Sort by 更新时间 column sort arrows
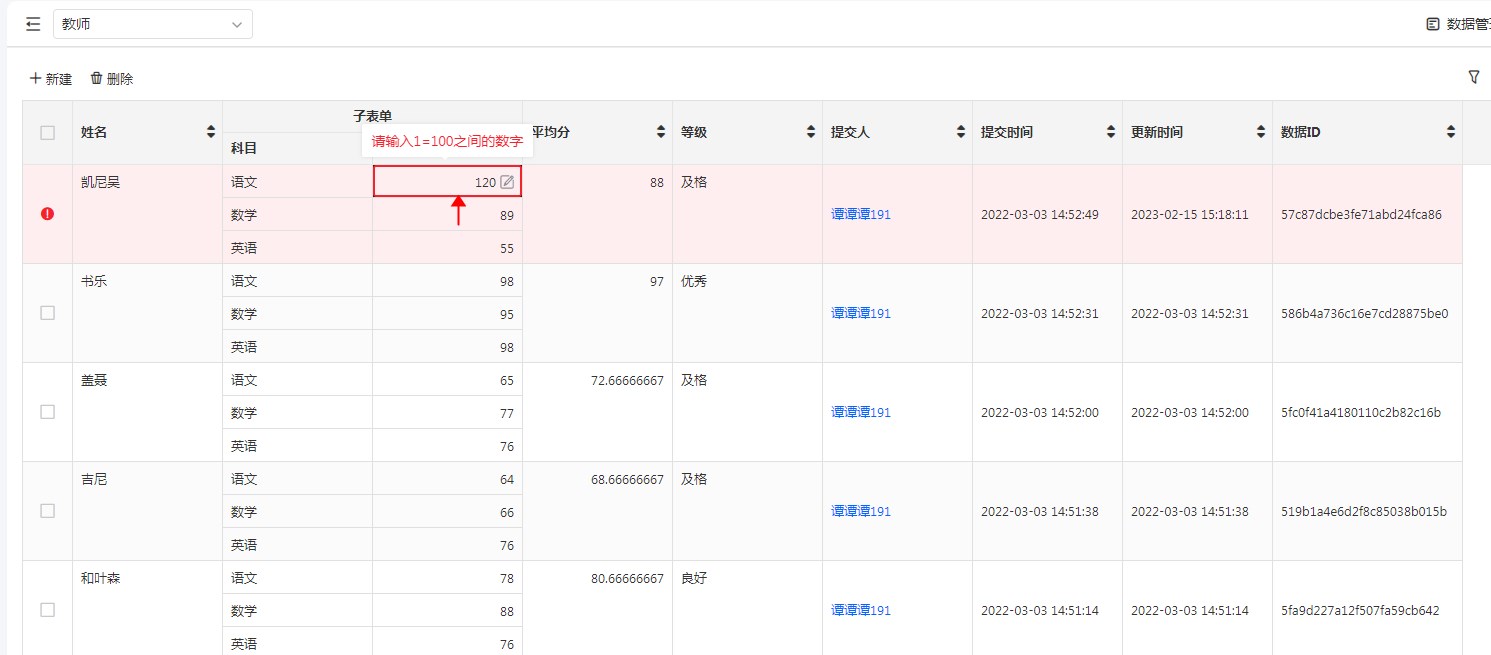This screenshot has height=655, width=1491. (1261, 132)
